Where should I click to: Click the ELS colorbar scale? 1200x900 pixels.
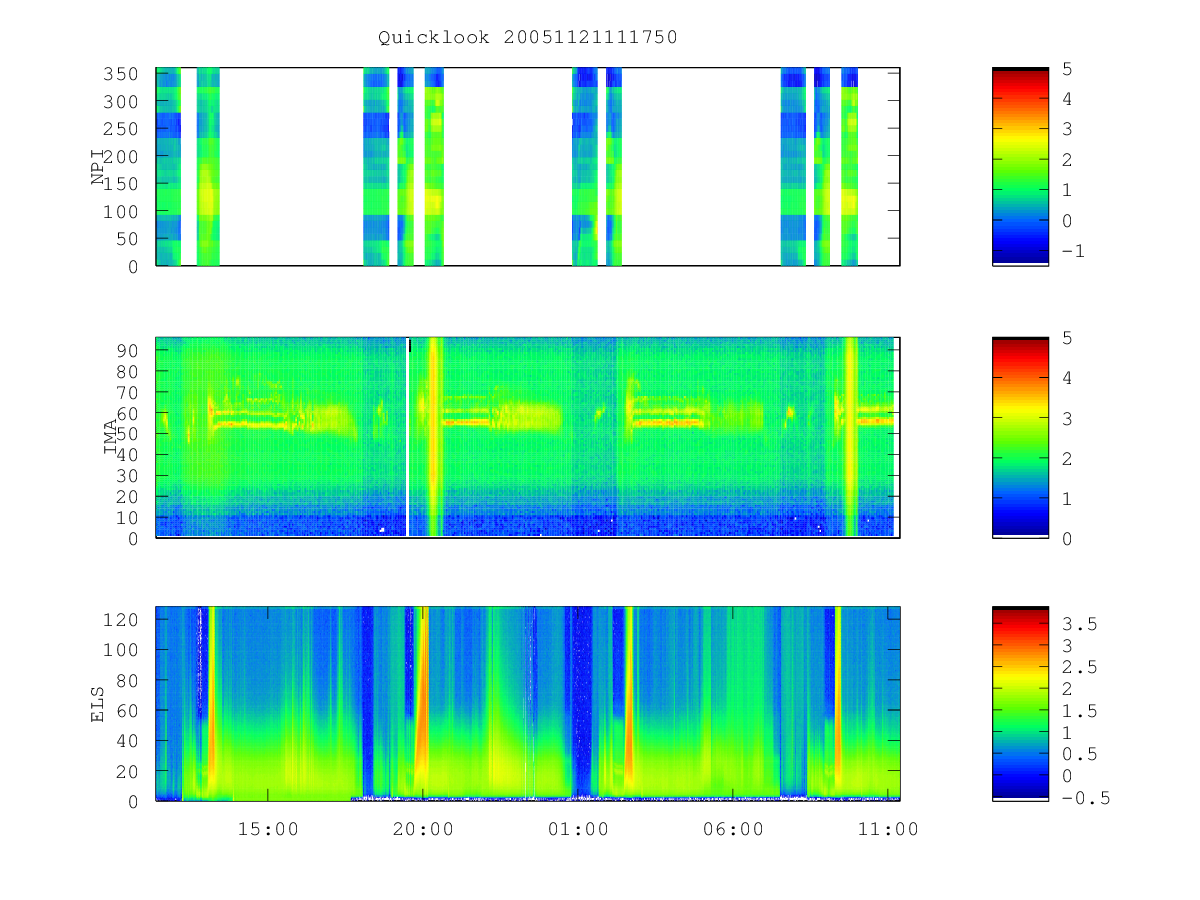(x=1020, y=704)
